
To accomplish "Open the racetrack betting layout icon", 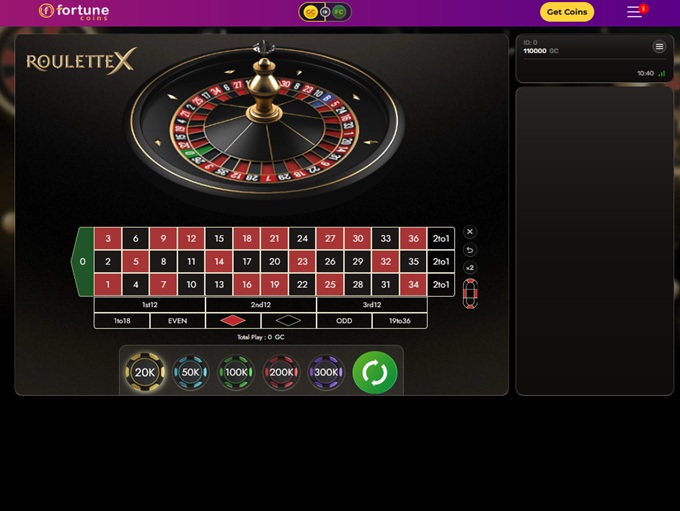I will [x=470, y=294].
